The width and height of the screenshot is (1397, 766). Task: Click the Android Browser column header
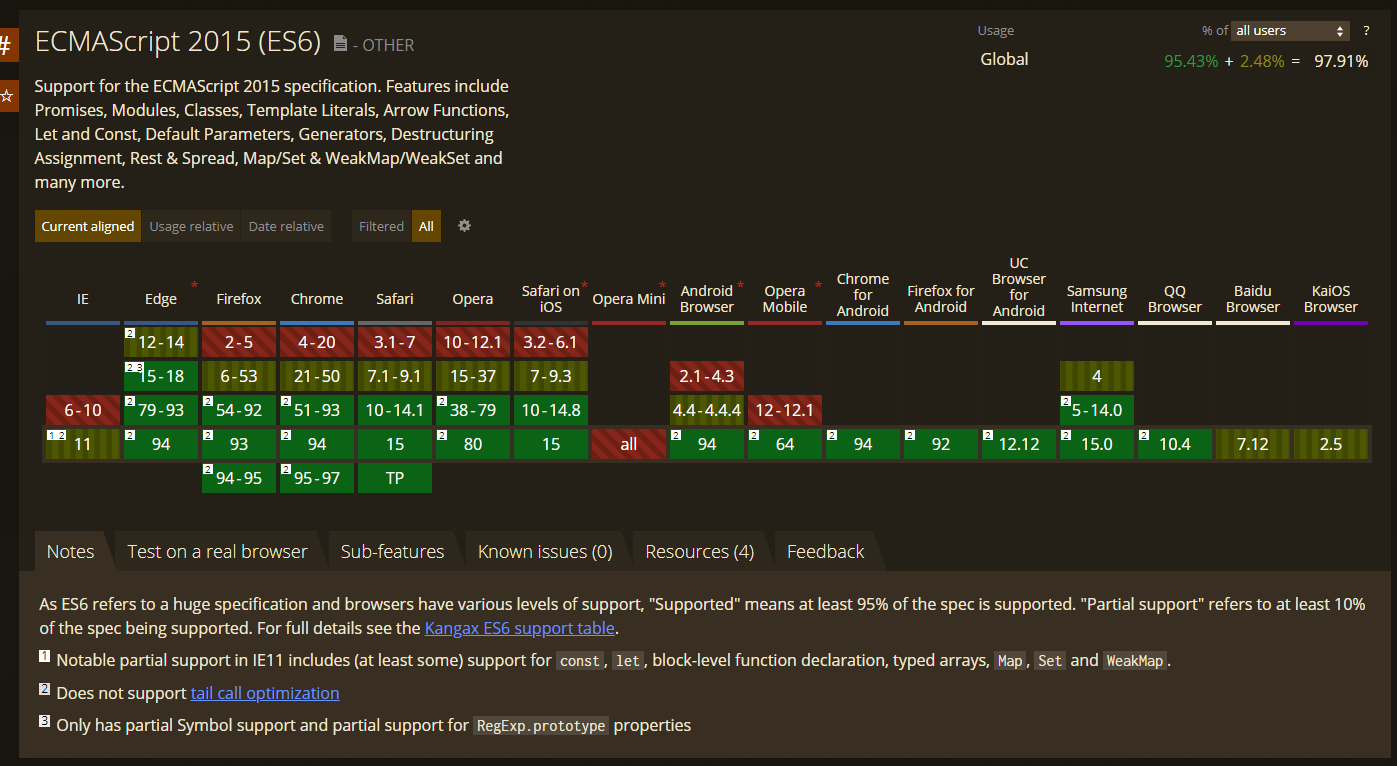click(707, 299)
